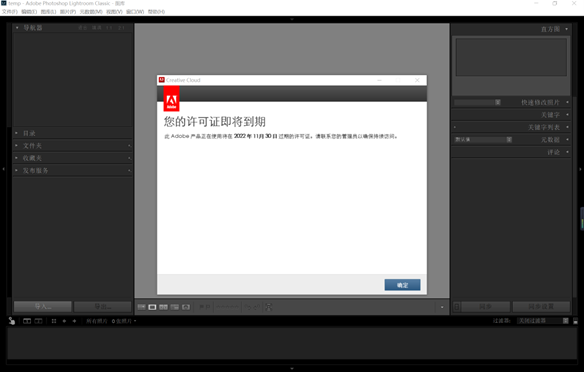Expand the 收藏夹 (Collections) panel
This screenshot has height=372, width=584.
click(16, 158)
